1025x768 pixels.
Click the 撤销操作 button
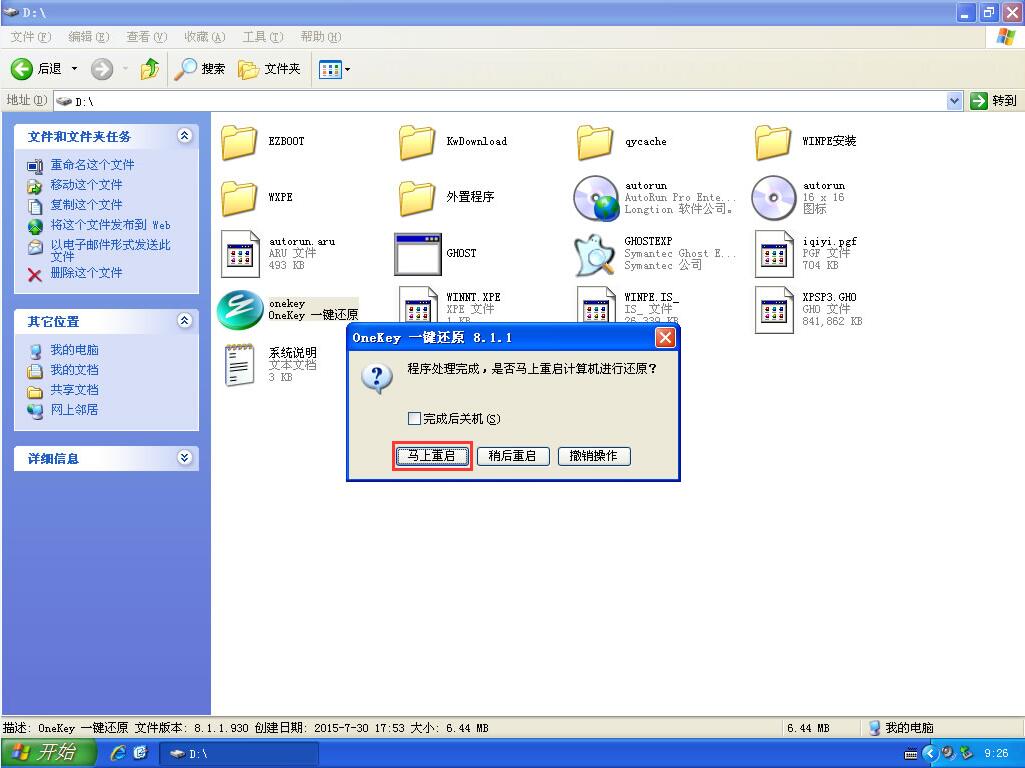tap(593, 456)
